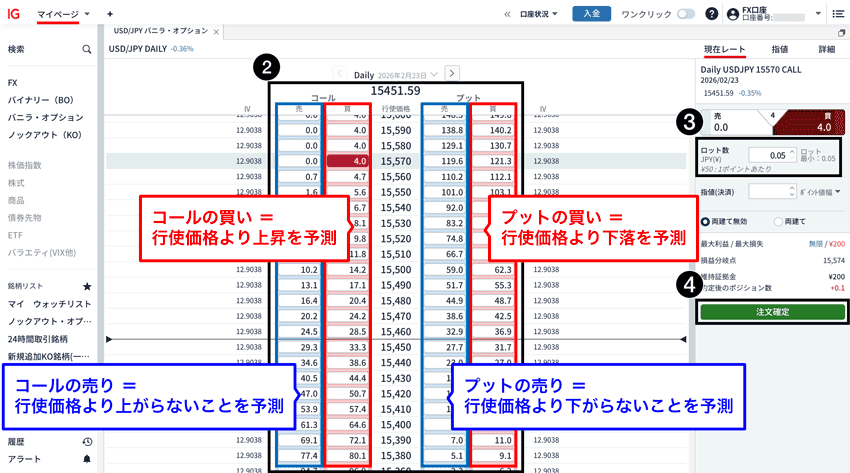This screenshot has height=473, width=850.
Task: Expand the FX口座 account dropdown
Action: tap(818, 14)
